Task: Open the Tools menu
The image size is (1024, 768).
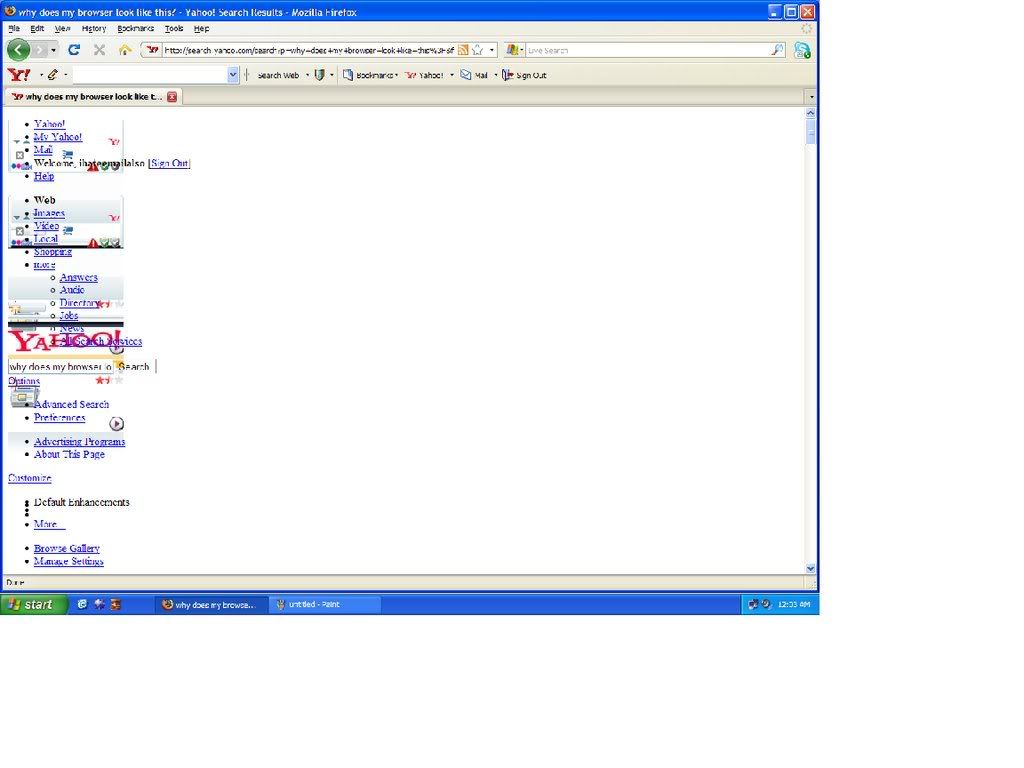Action: [174, 29]
